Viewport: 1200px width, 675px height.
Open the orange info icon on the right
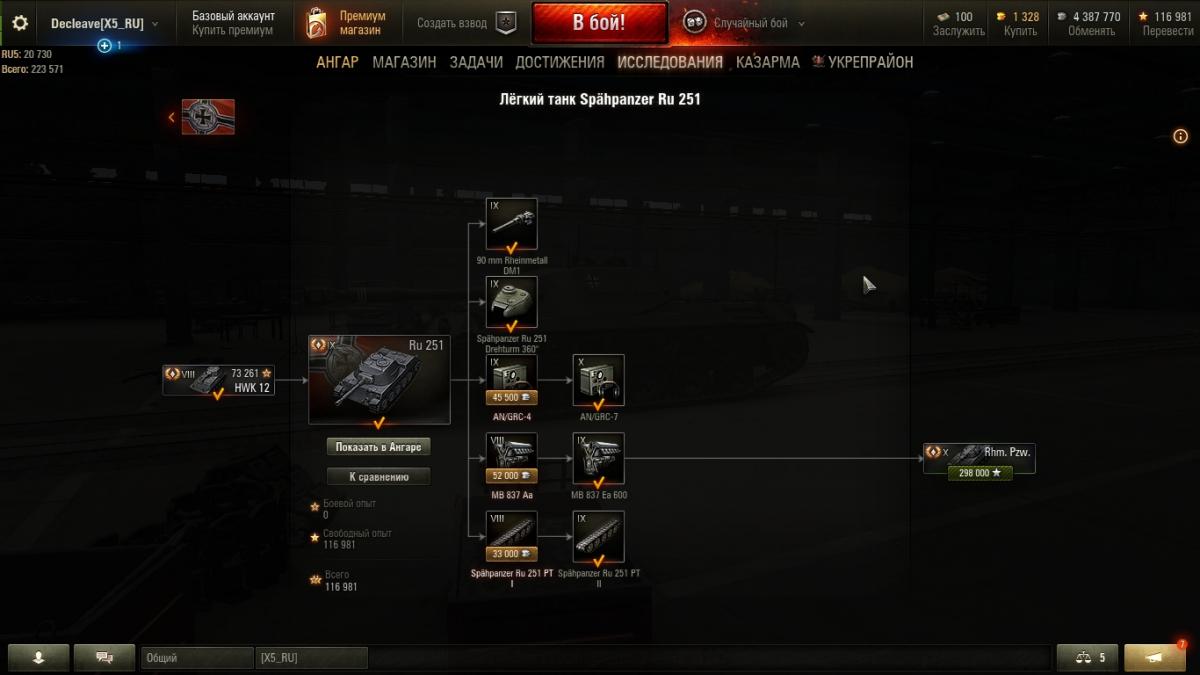click(x=1180, y=136)
